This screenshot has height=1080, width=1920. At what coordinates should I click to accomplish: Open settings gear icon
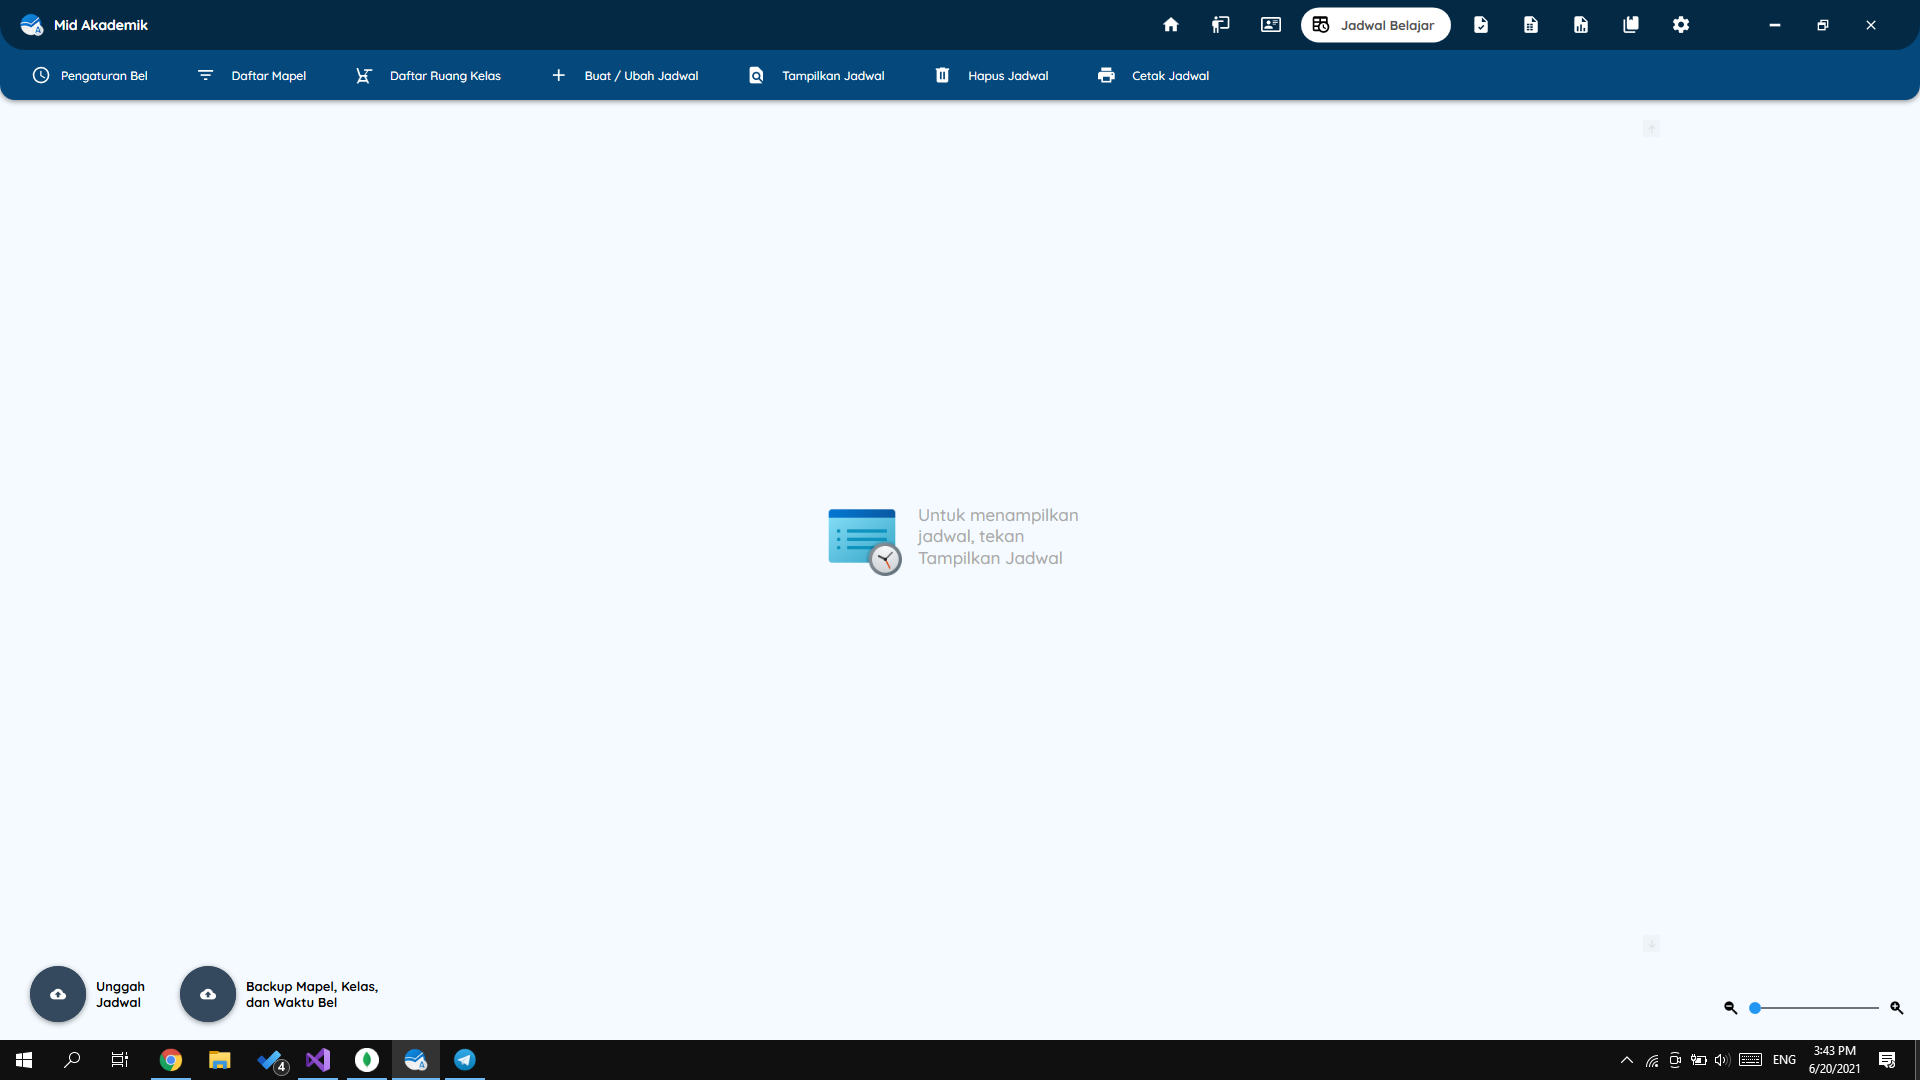click(1681, 25)
